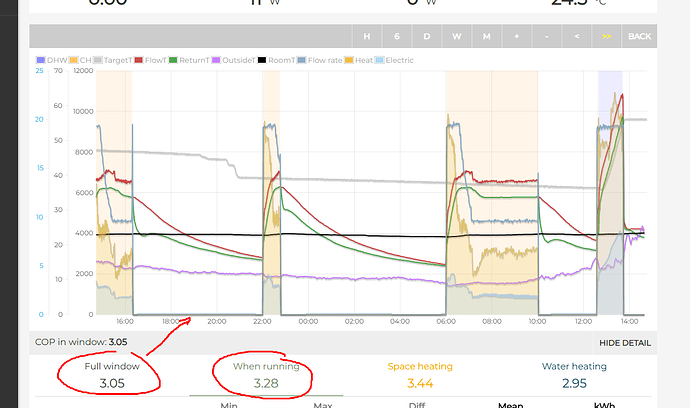Zoom out with the minus button

[547, 36]
